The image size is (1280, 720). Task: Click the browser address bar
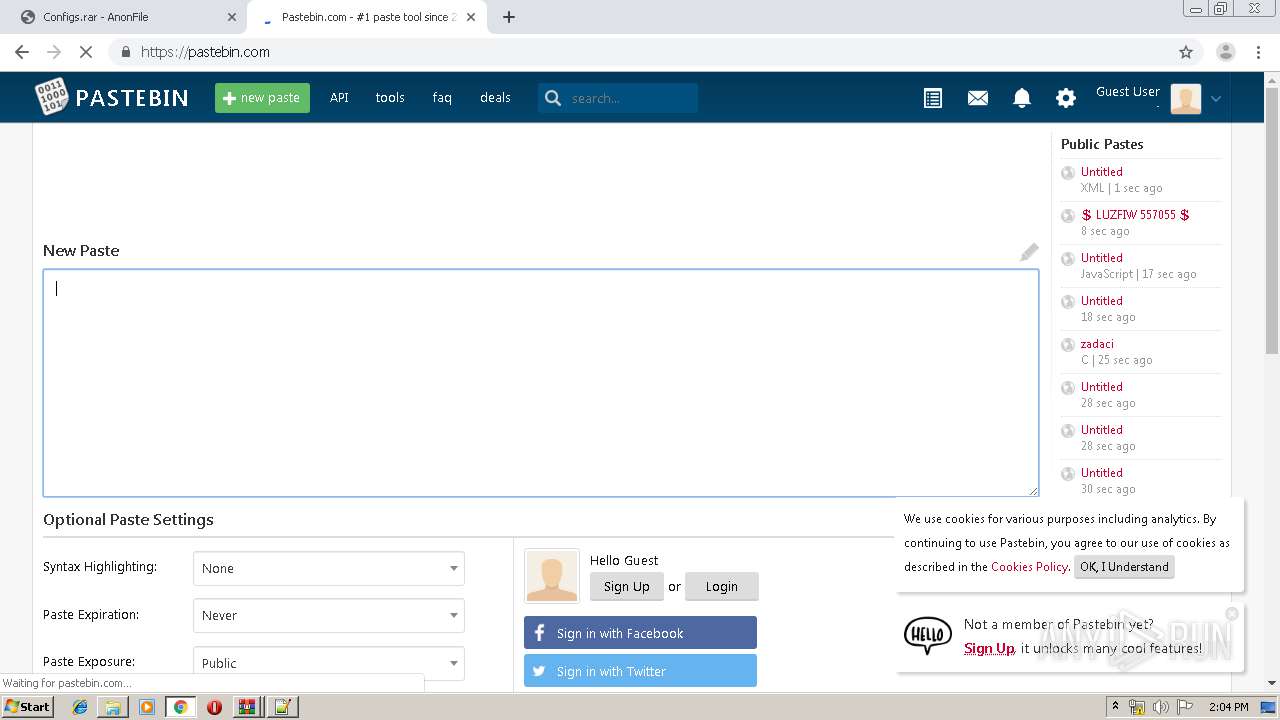(640, 52)
